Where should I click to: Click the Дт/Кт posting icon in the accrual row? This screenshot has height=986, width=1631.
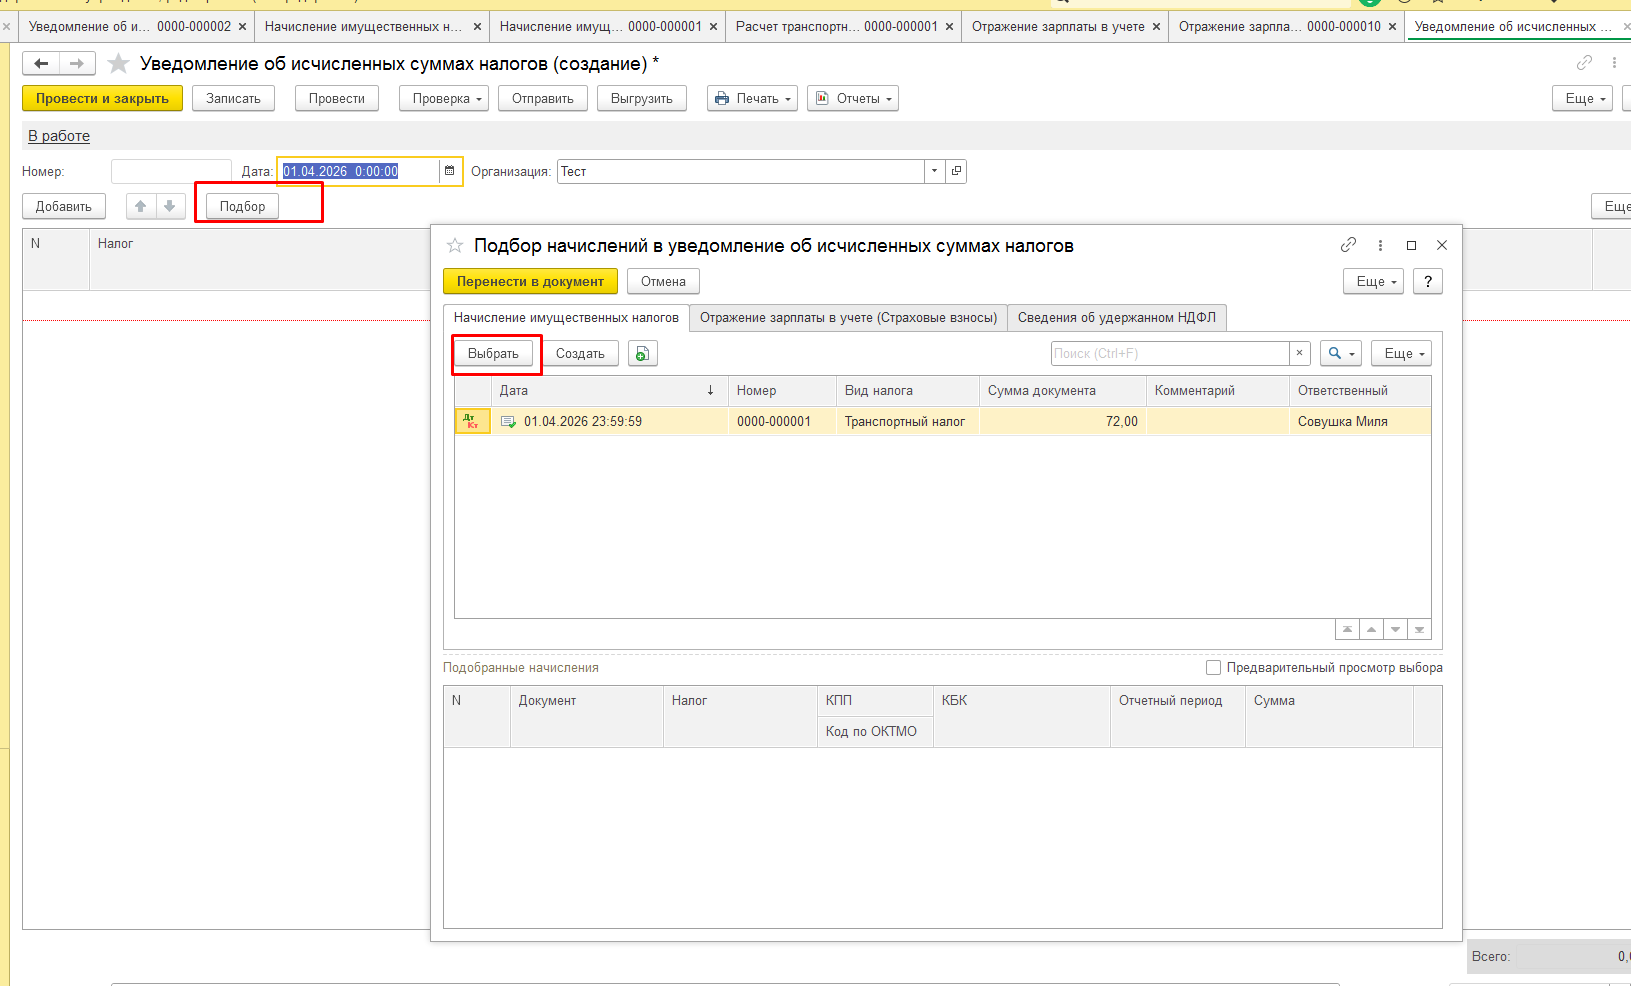(x=472, y=421)
